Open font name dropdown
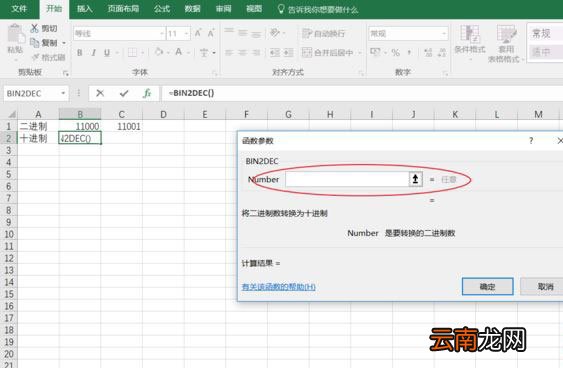Viewport: 563px width, 368px height. click(162, 34)
